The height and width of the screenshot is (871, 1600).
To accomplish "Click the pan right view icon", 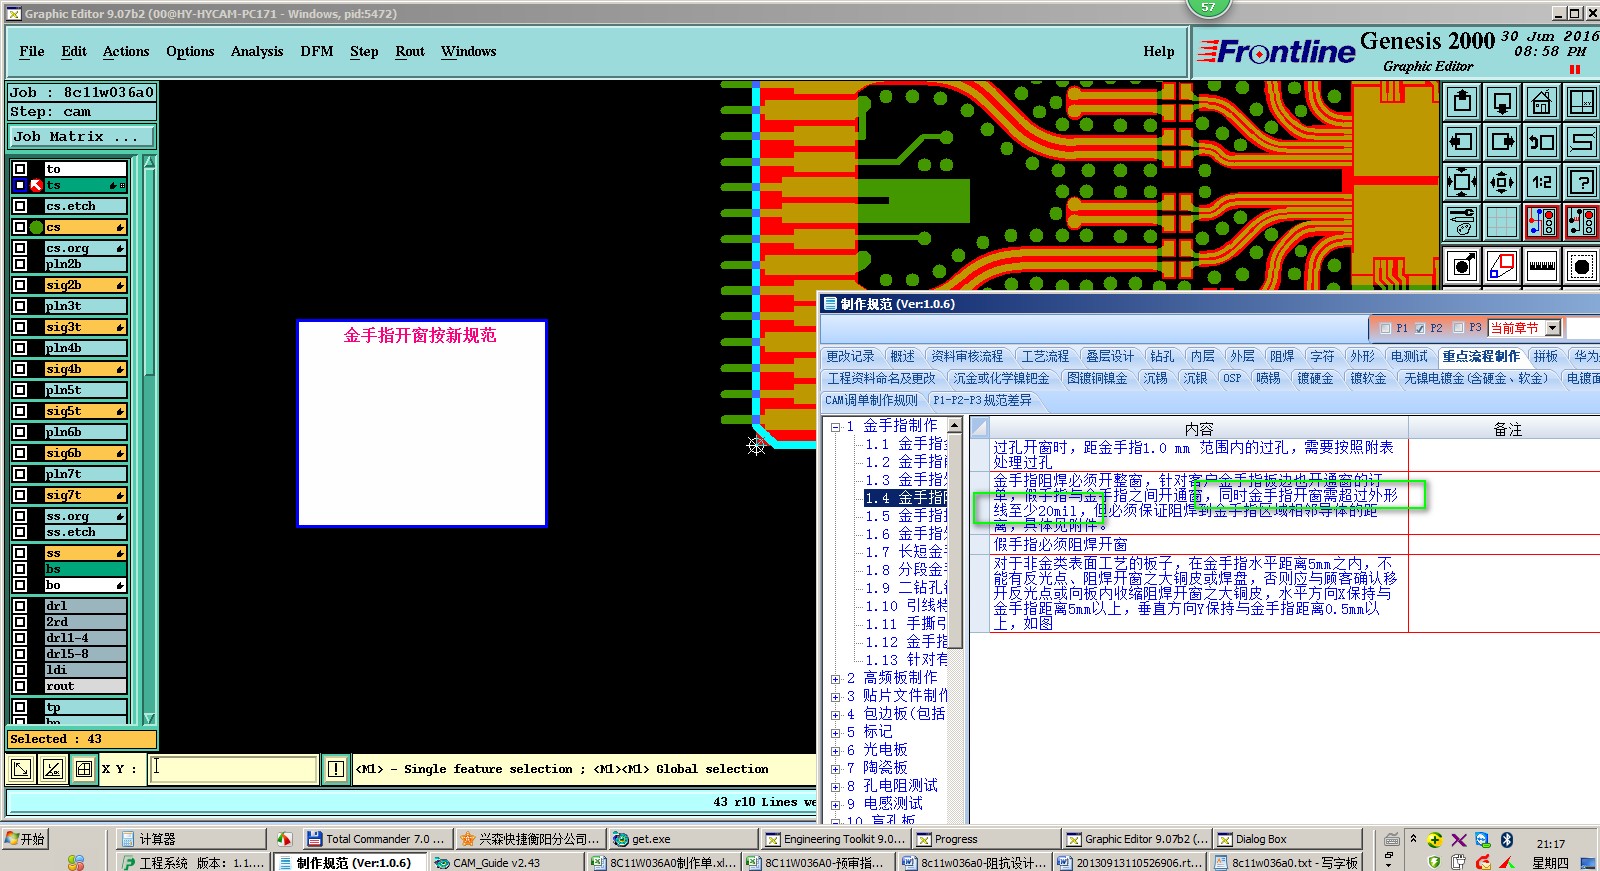I will click(x=1502, y=142).
